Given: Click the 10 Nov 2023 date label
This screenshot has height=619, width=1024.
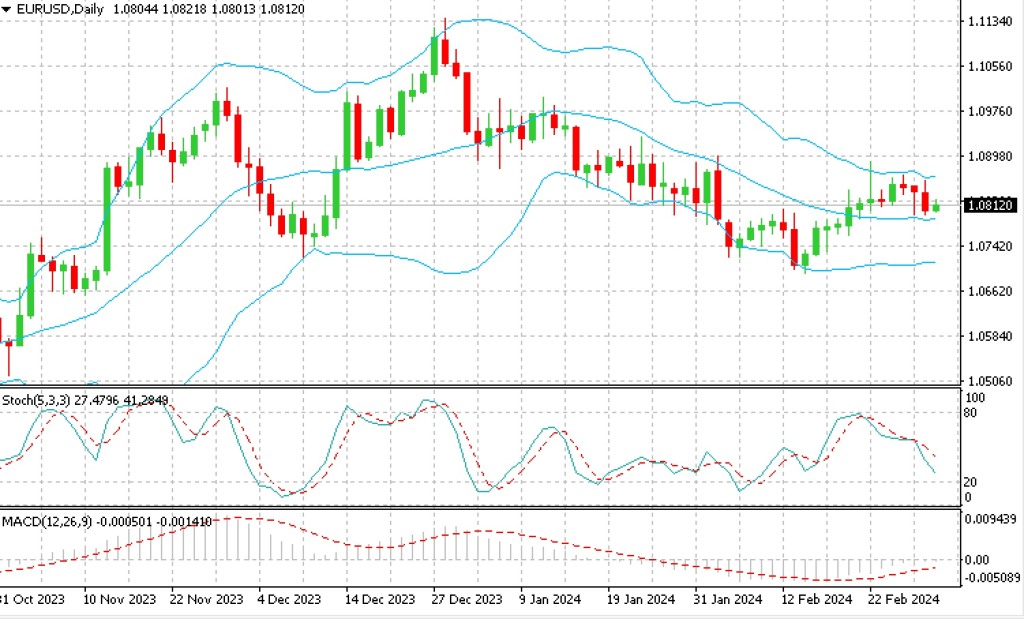Looking at the screenshot, I should (120, 600).
